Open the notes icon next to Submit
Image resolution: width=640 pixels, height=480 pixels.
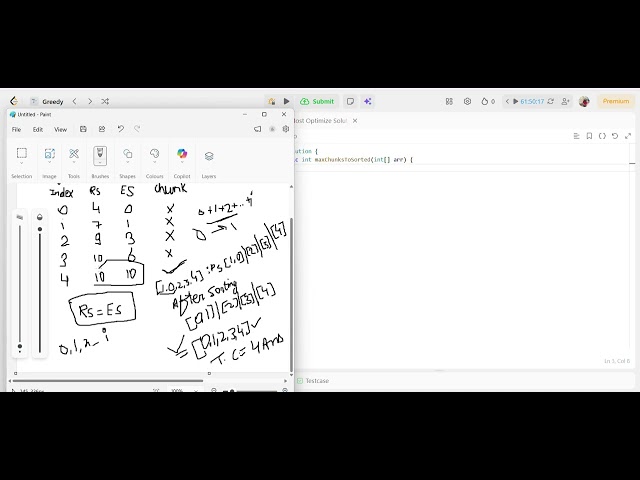point(350,101)
